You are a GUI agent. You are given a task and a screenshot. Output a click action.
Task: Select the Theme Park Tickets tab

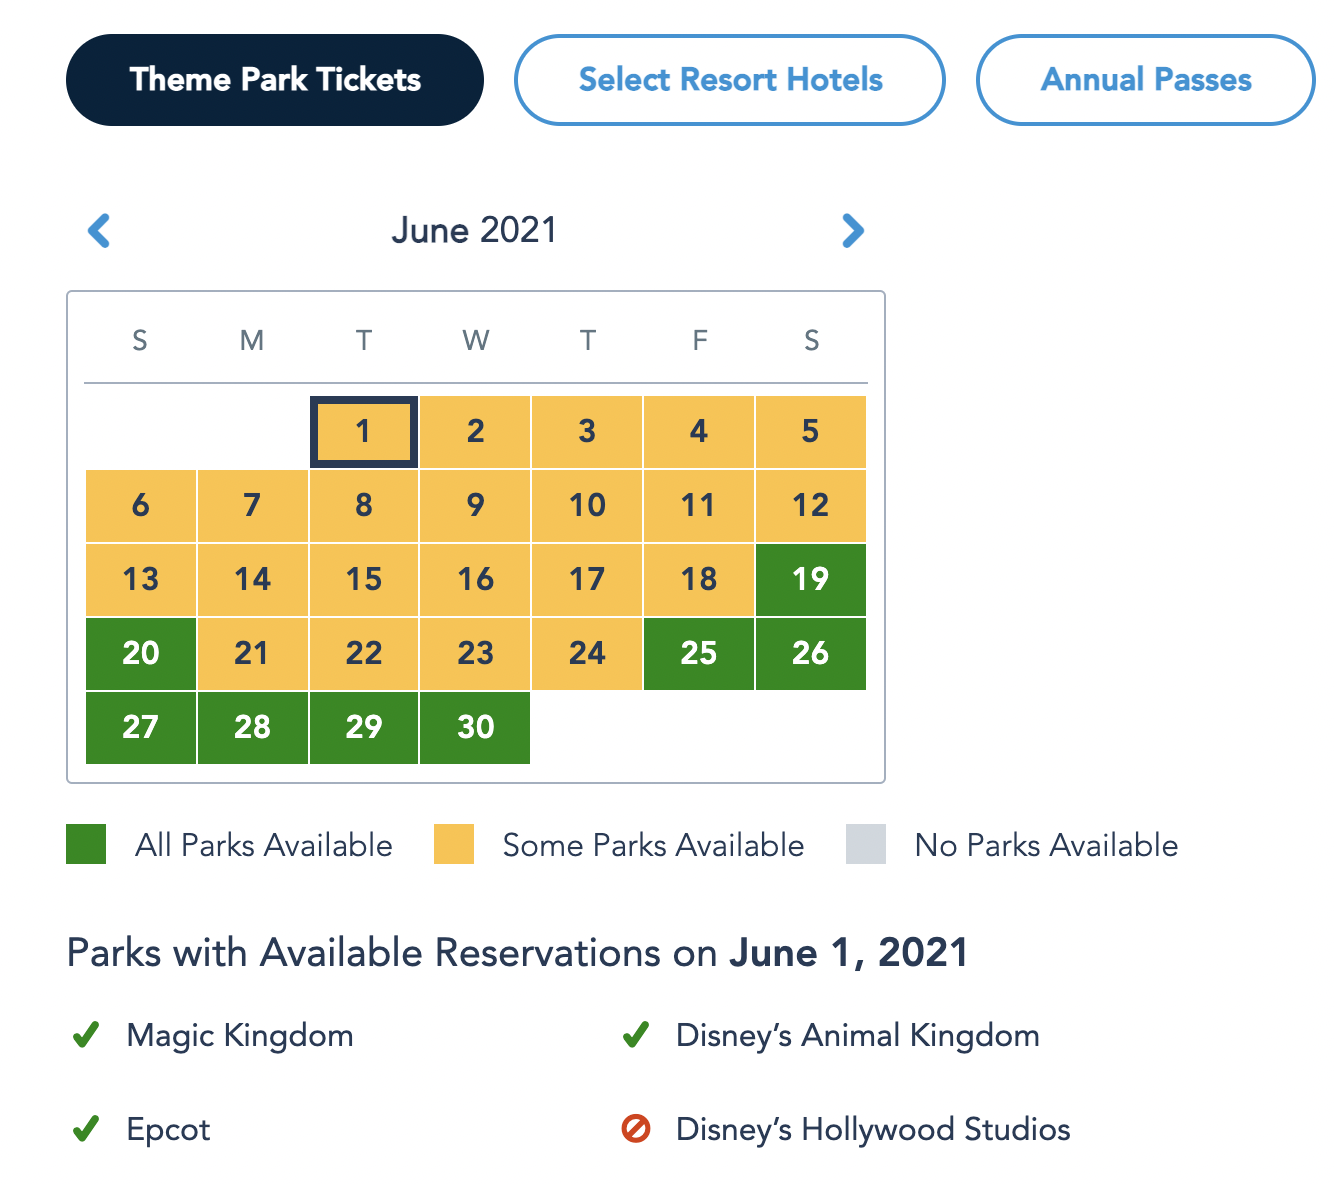coord(275,80)
